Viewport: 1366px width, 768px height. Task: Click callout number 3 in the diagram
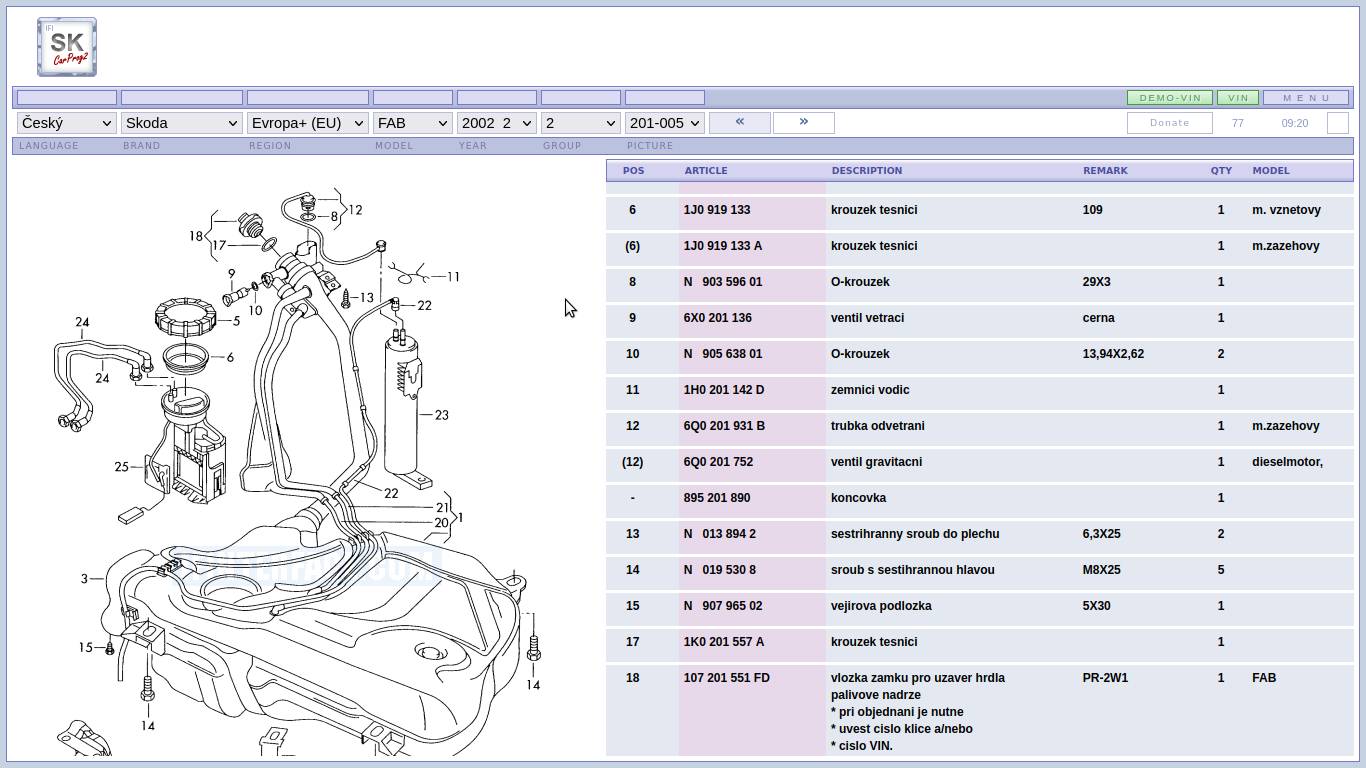pos(85,579)
